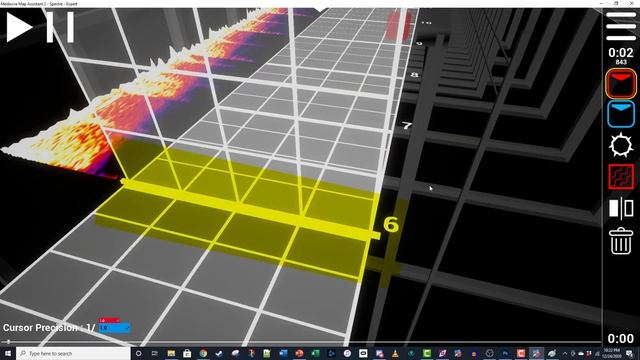The height and width of the screenshot is (360, 640).
Task: Open the taskbar clock and date
Action: click(611, 353)
